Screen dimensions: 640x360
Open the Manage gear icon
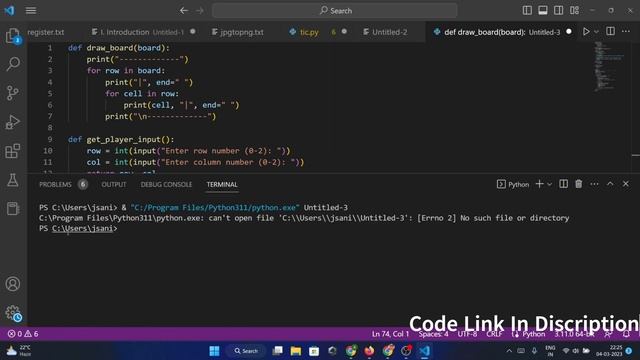(x=13, y=313)
